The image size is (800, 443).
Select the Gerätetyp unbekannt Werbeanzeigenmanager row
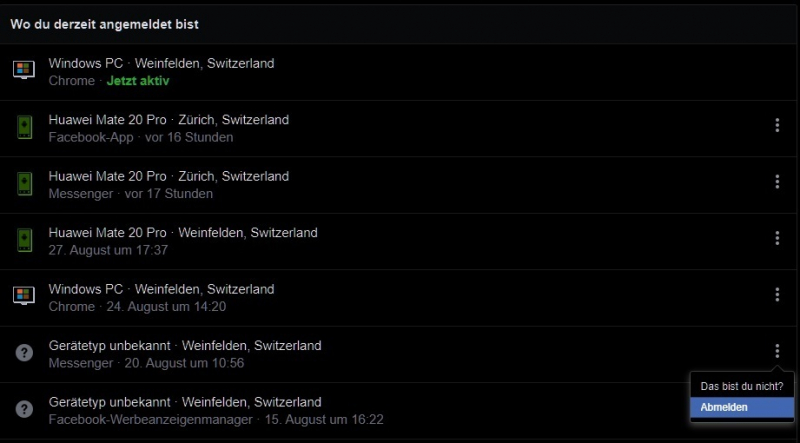tap(398, 411)
